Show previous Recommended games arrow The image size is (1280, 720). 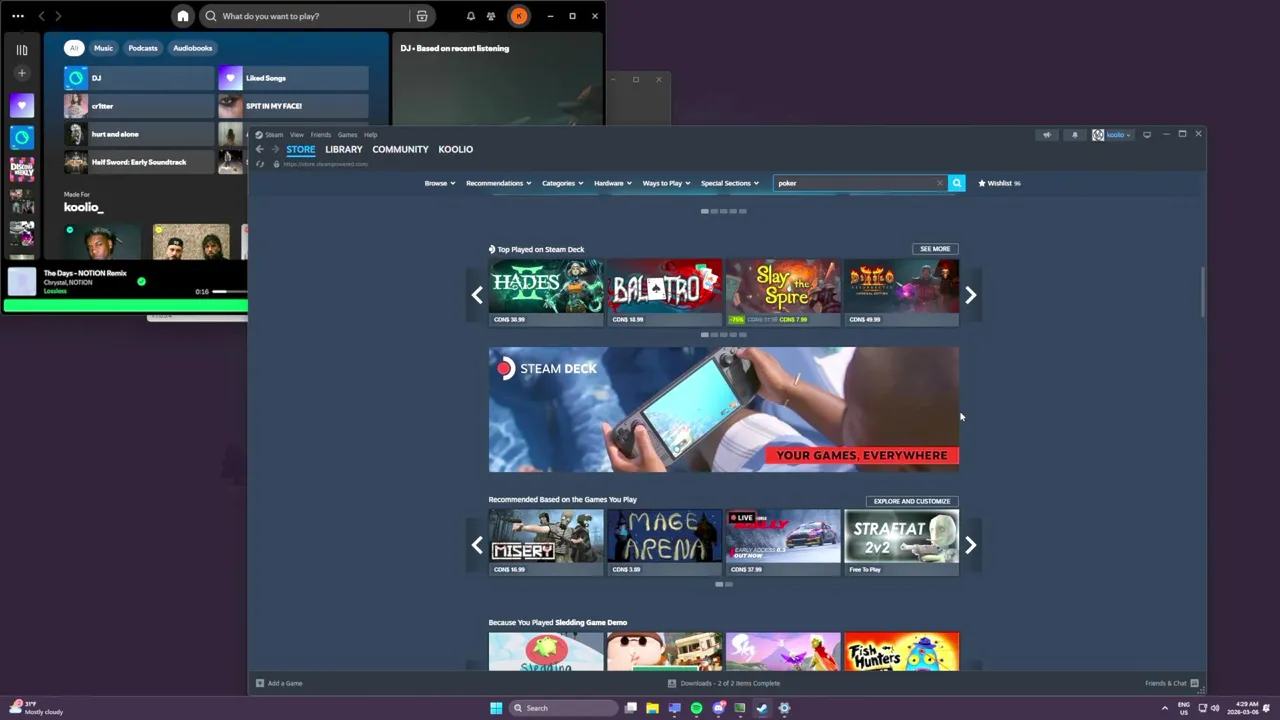[477, 545]
